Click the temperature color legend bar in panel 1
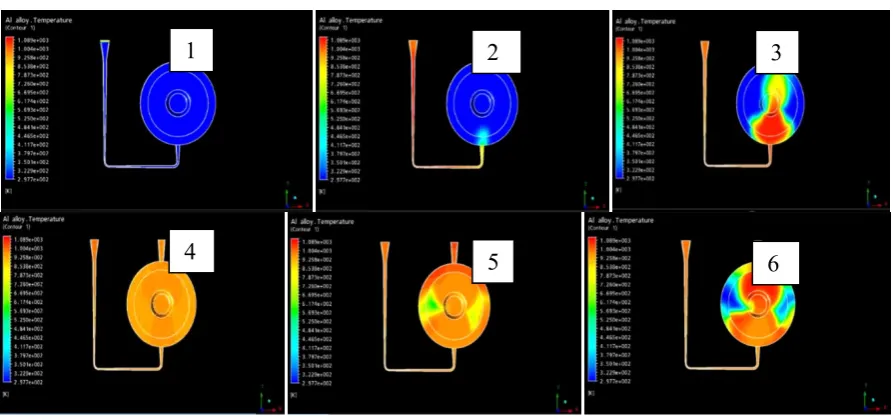Viewport: 893px width, 420px height. (9, 108)
